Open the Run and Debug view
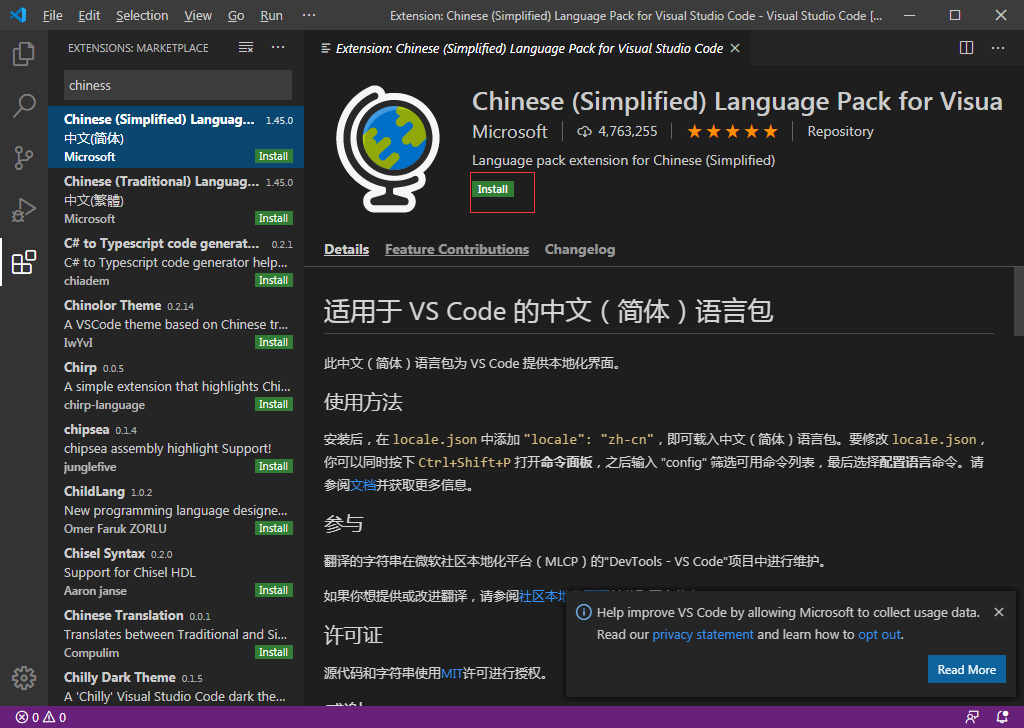Image resolution: width=1024 pixels, height=728 pixels. tap(24, 210)
